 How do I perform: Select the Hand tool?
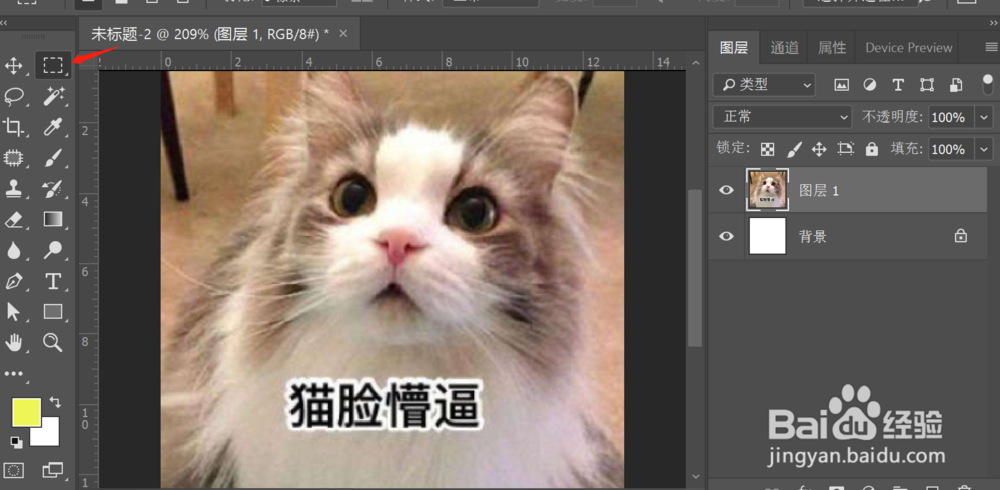point(14,342)
